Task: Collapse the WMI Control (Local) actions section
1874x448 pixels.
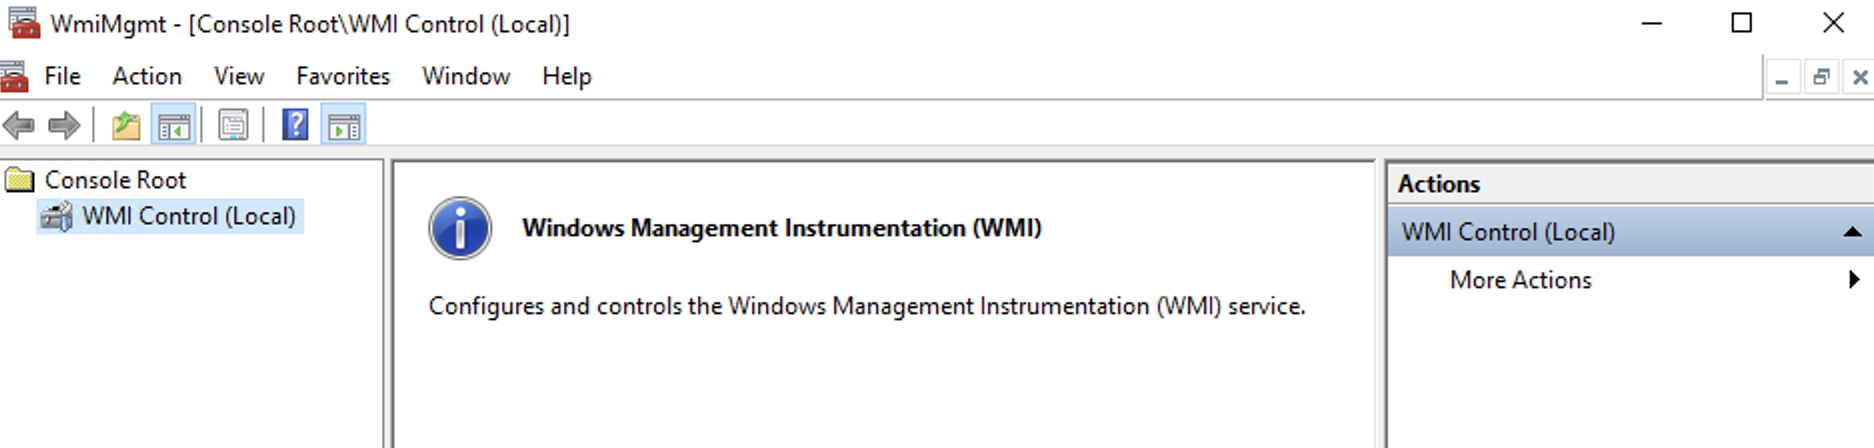Action: pos(1852,232)
